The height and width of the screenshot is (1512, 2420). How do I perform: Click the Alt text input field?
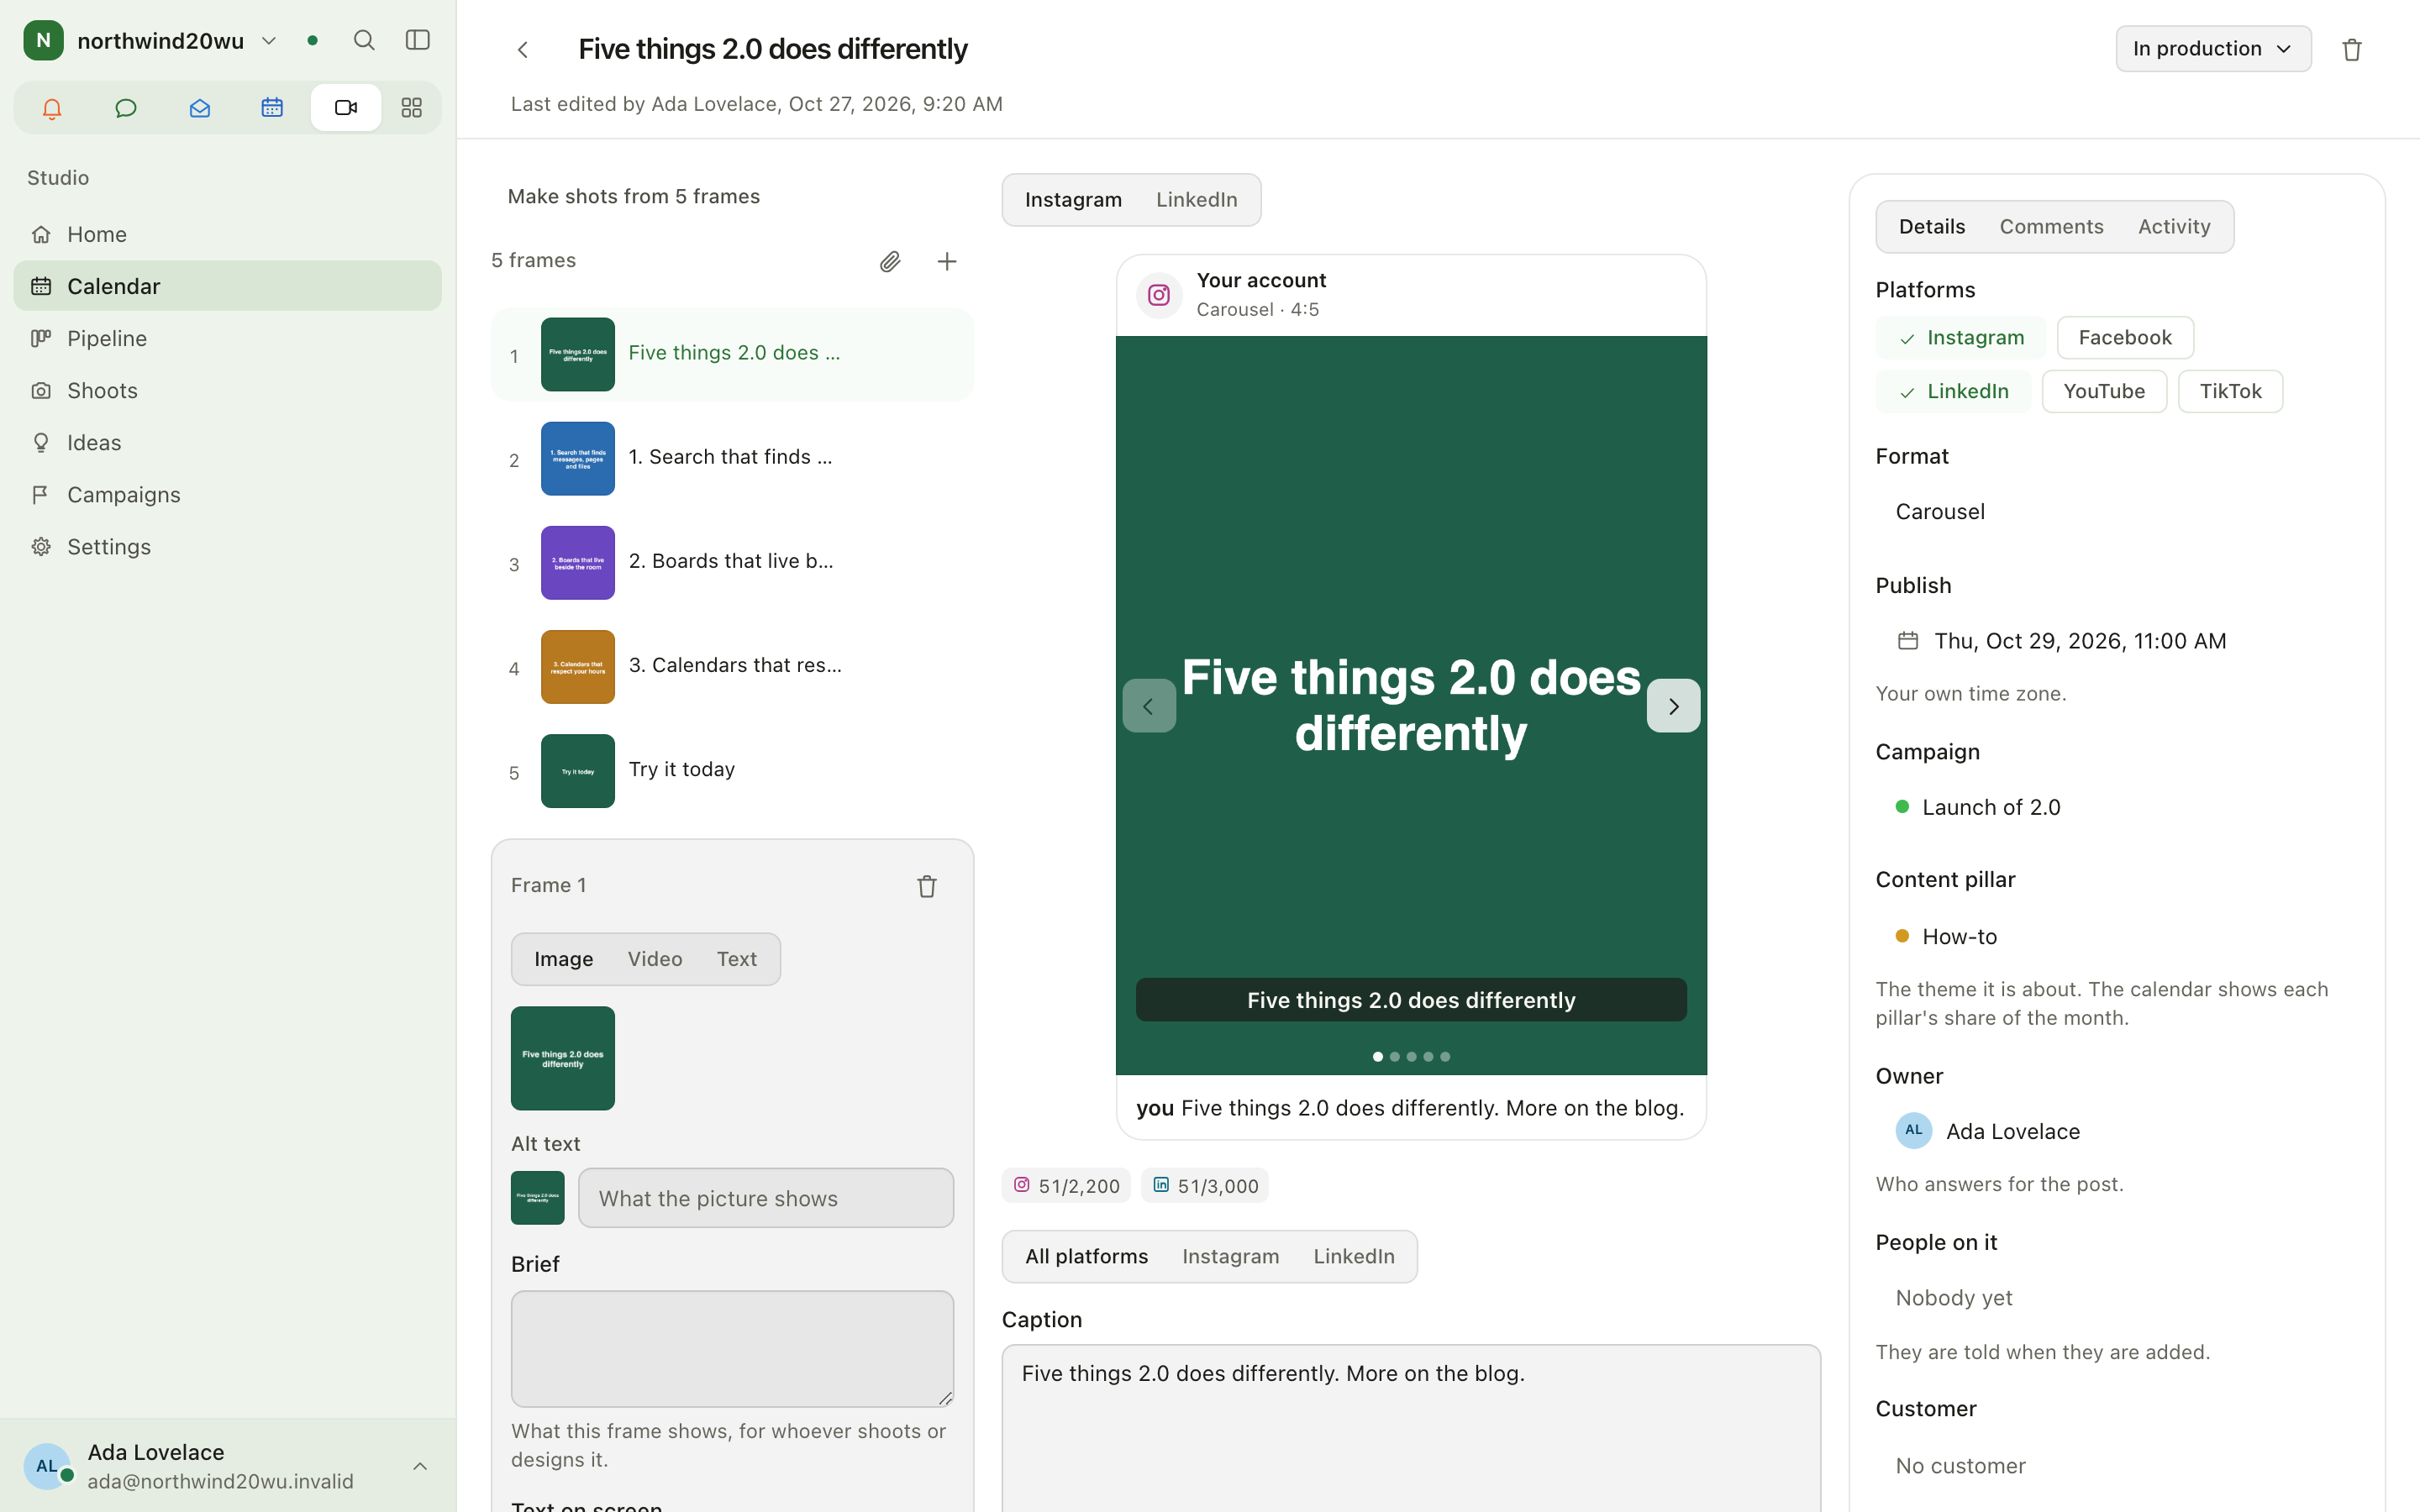[x=766, y=1198]
